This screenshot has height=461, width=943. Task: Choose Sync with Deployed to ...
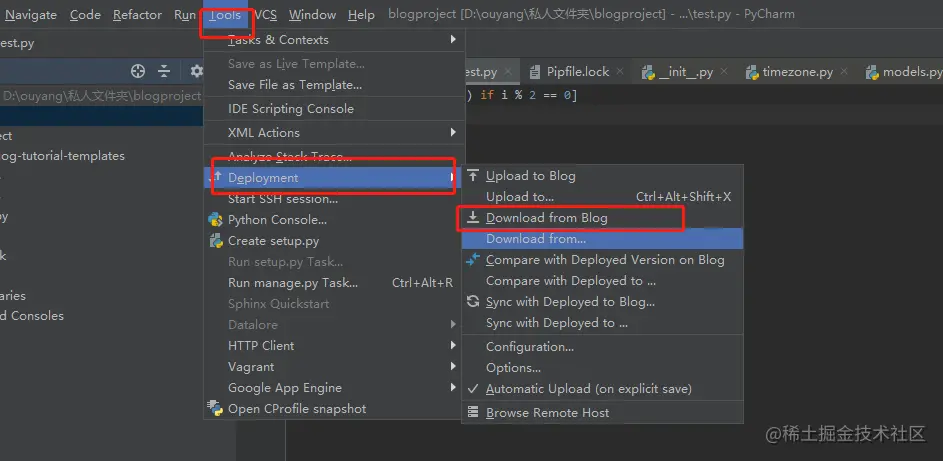(602, 323)
